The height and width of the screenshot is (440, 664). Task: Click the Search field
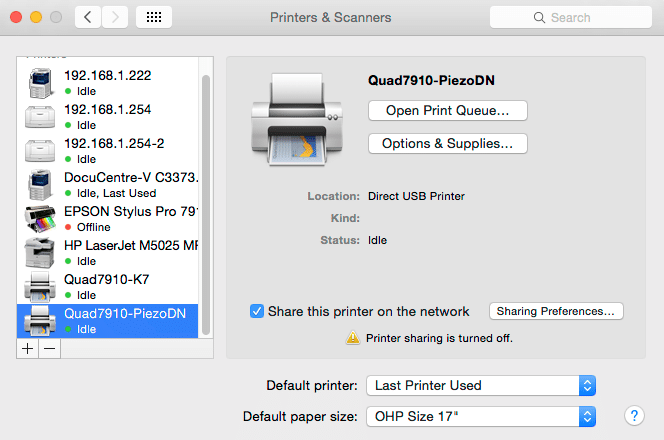tap(565, 18)
